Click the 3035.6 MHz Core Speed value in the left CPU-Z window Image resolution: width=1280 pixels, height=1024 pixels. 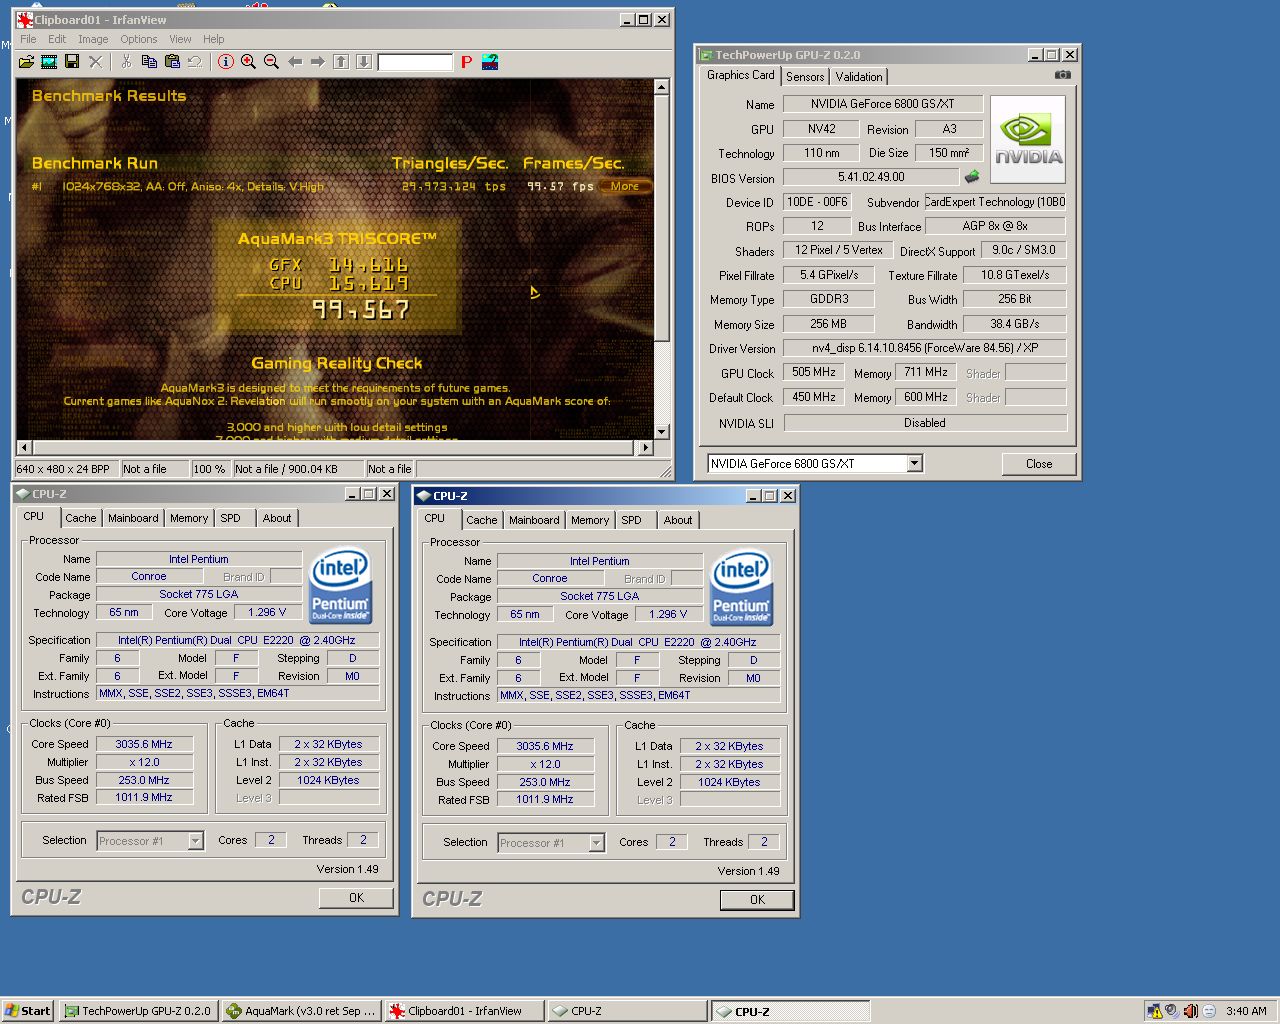144,744
